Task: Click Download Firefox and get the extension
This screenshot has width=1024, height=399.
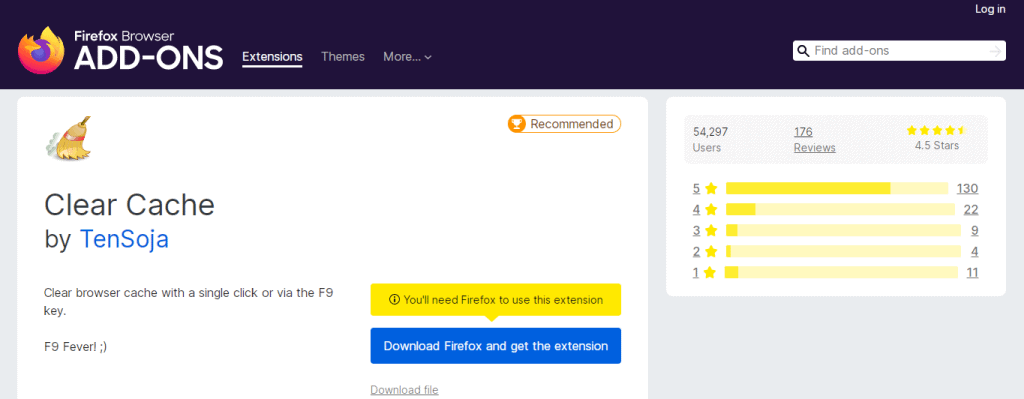Action: 496,346
